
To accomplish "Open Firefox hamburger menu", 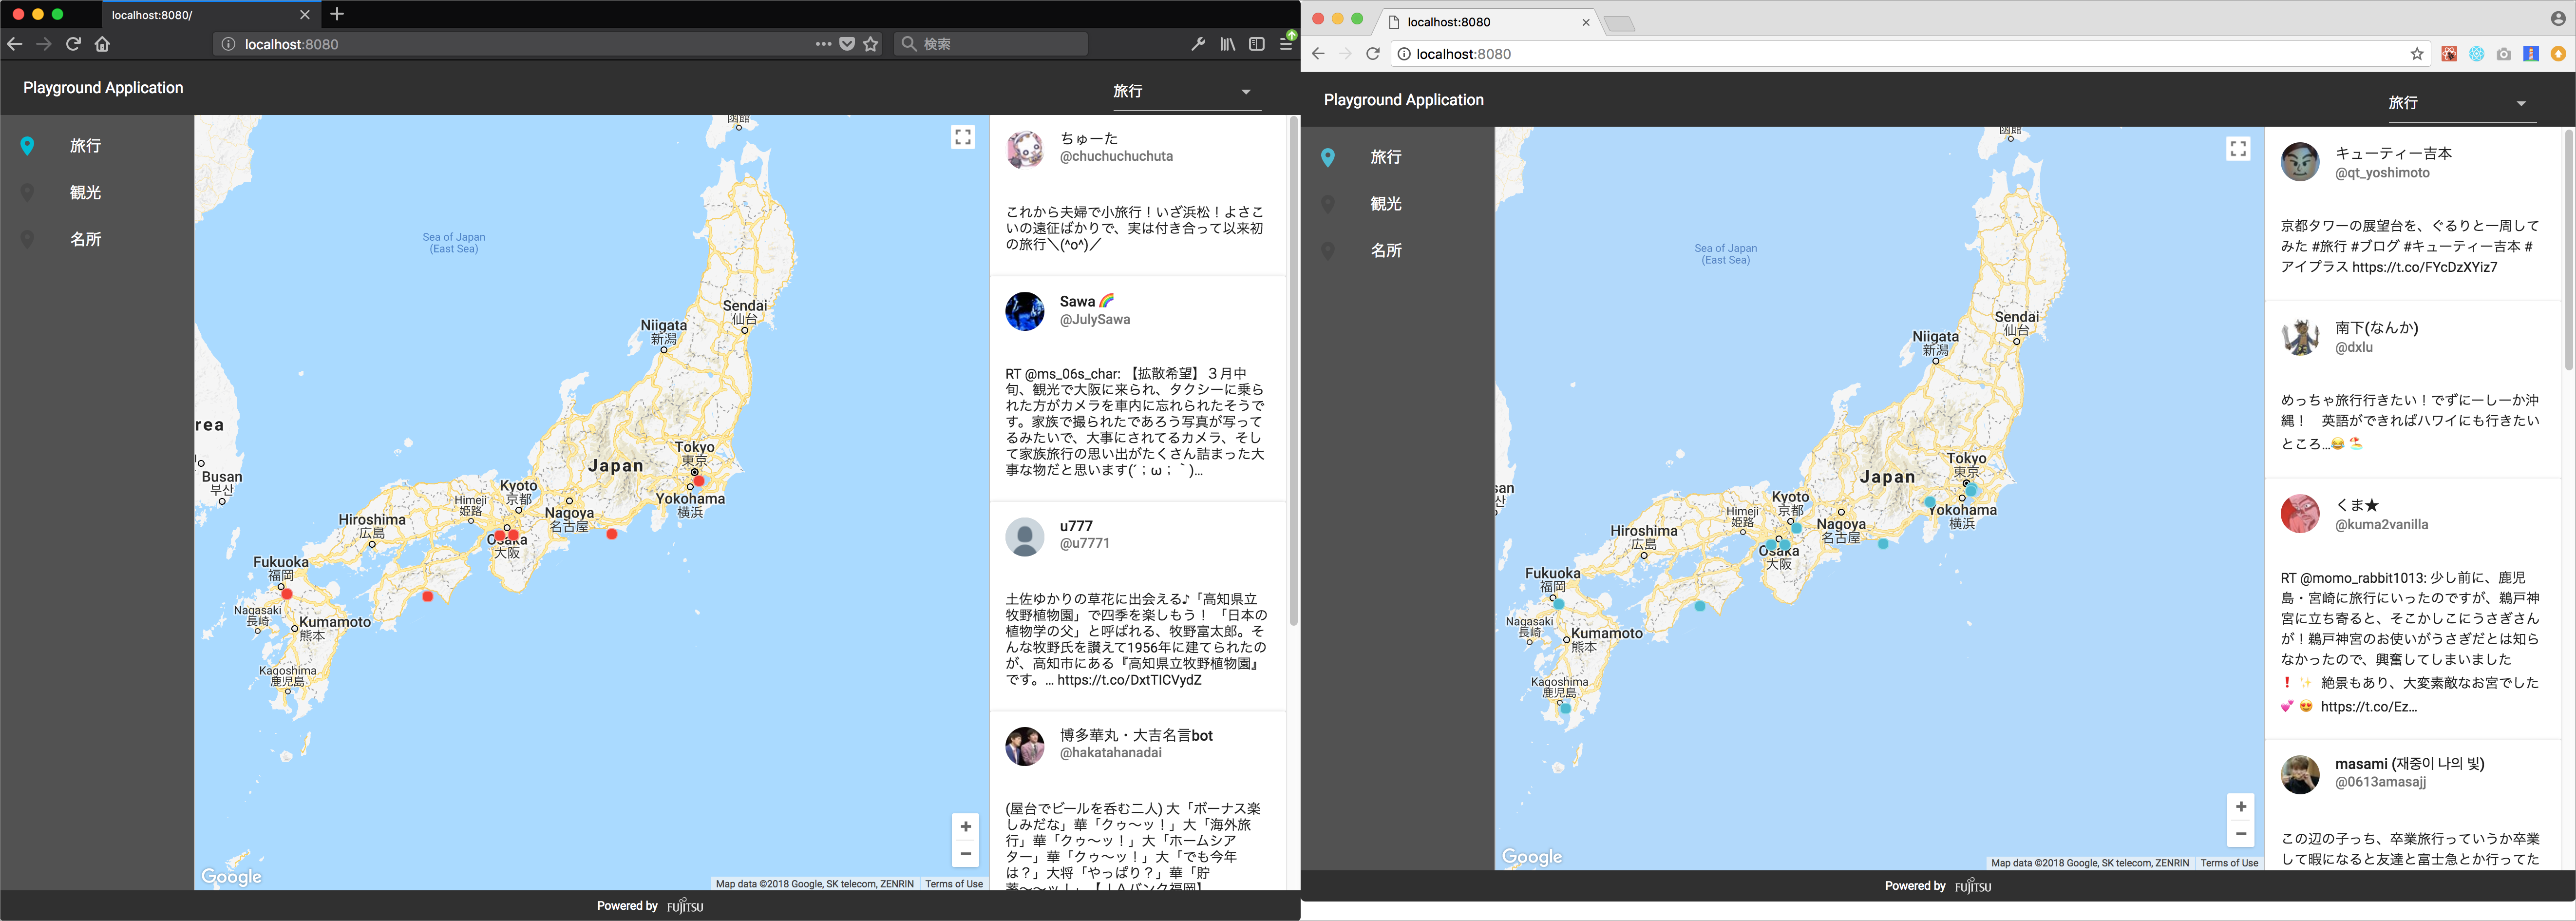I will coord(1287,44).
